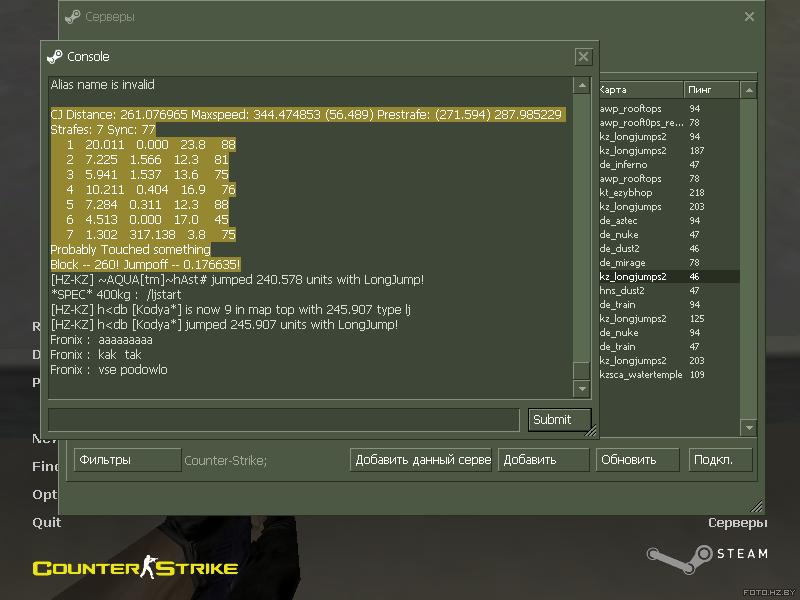Submit the console command
This screenshot has width=800, height=600.
coord(560,420)
